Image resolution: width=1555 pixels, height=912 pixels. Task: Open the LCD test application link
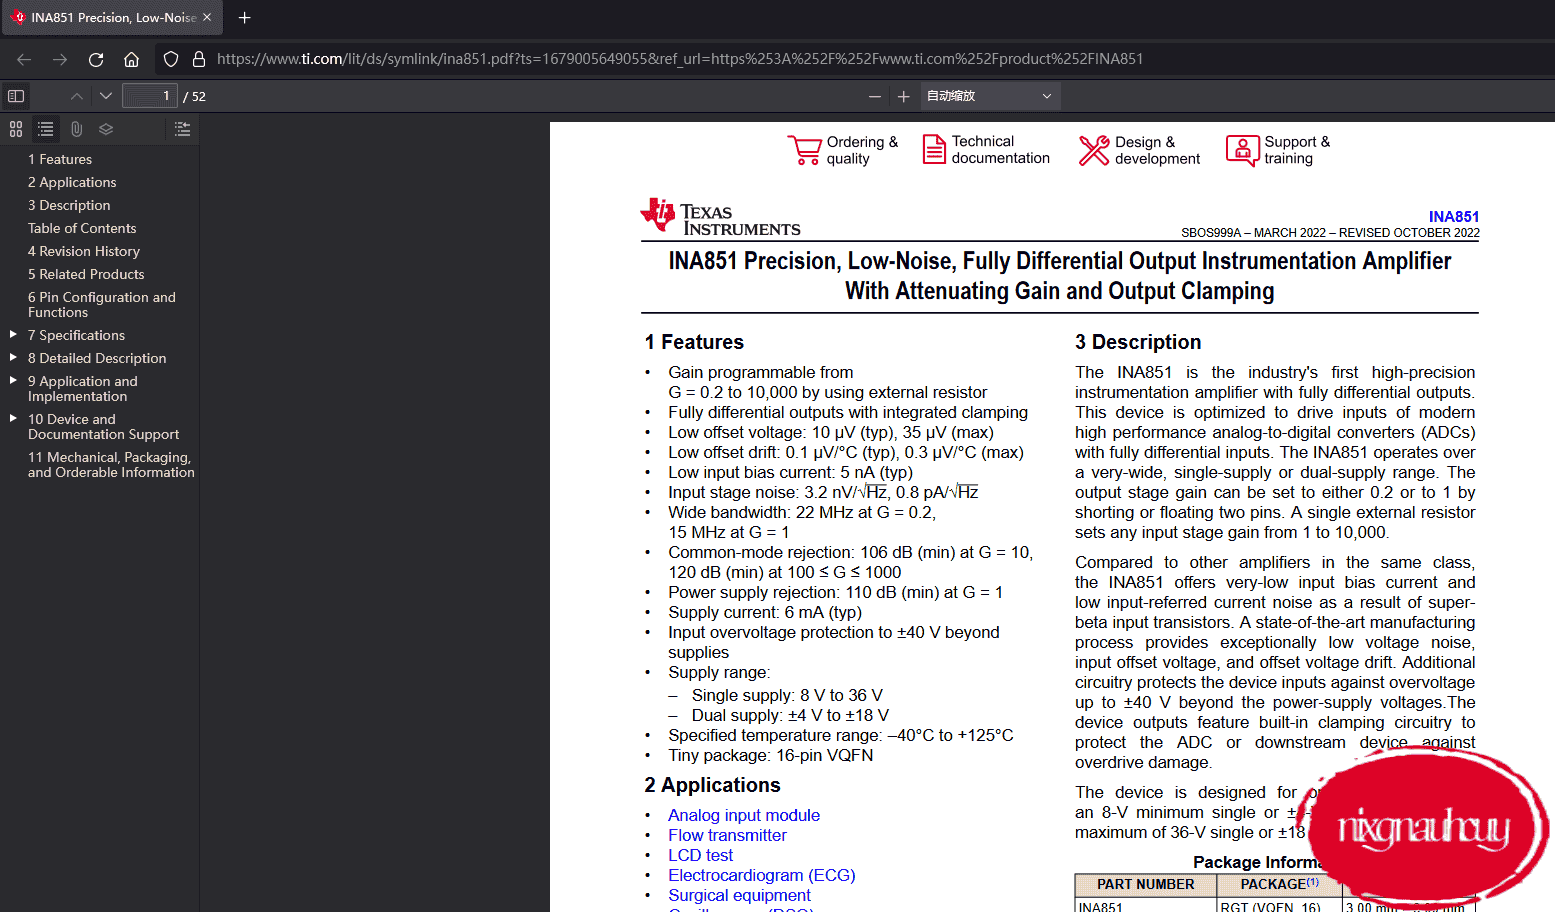tap(700, 855)
